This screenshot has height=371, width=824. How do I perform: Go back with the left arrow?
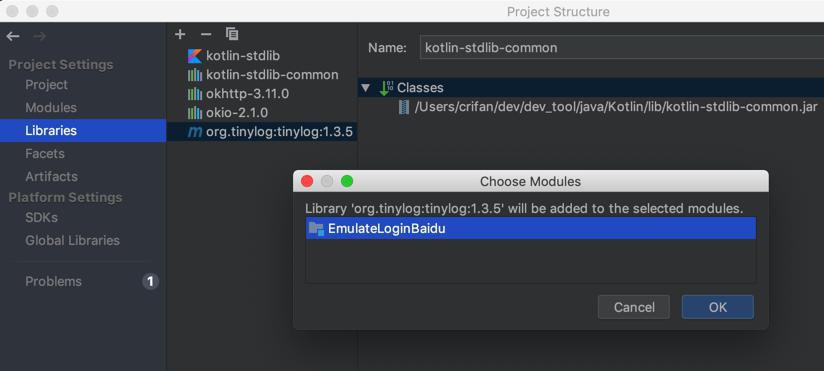coord(13,36)
